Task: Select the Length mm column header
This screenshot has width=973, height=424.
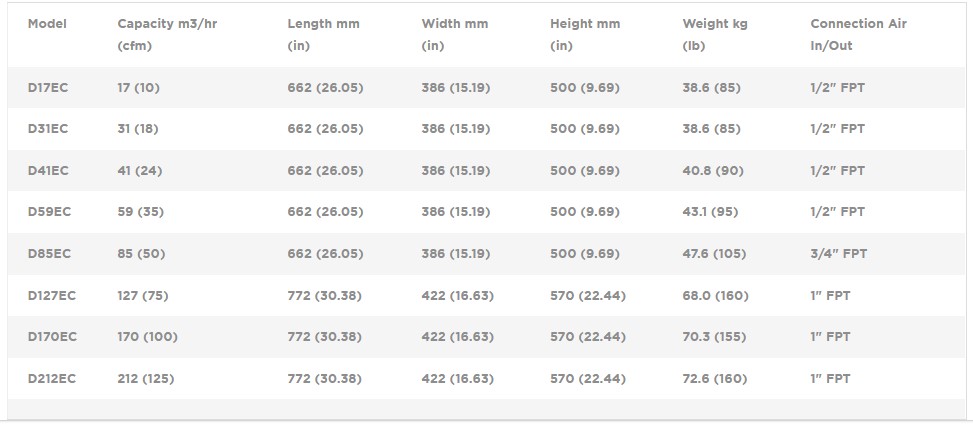Action: tap(323, 24)
